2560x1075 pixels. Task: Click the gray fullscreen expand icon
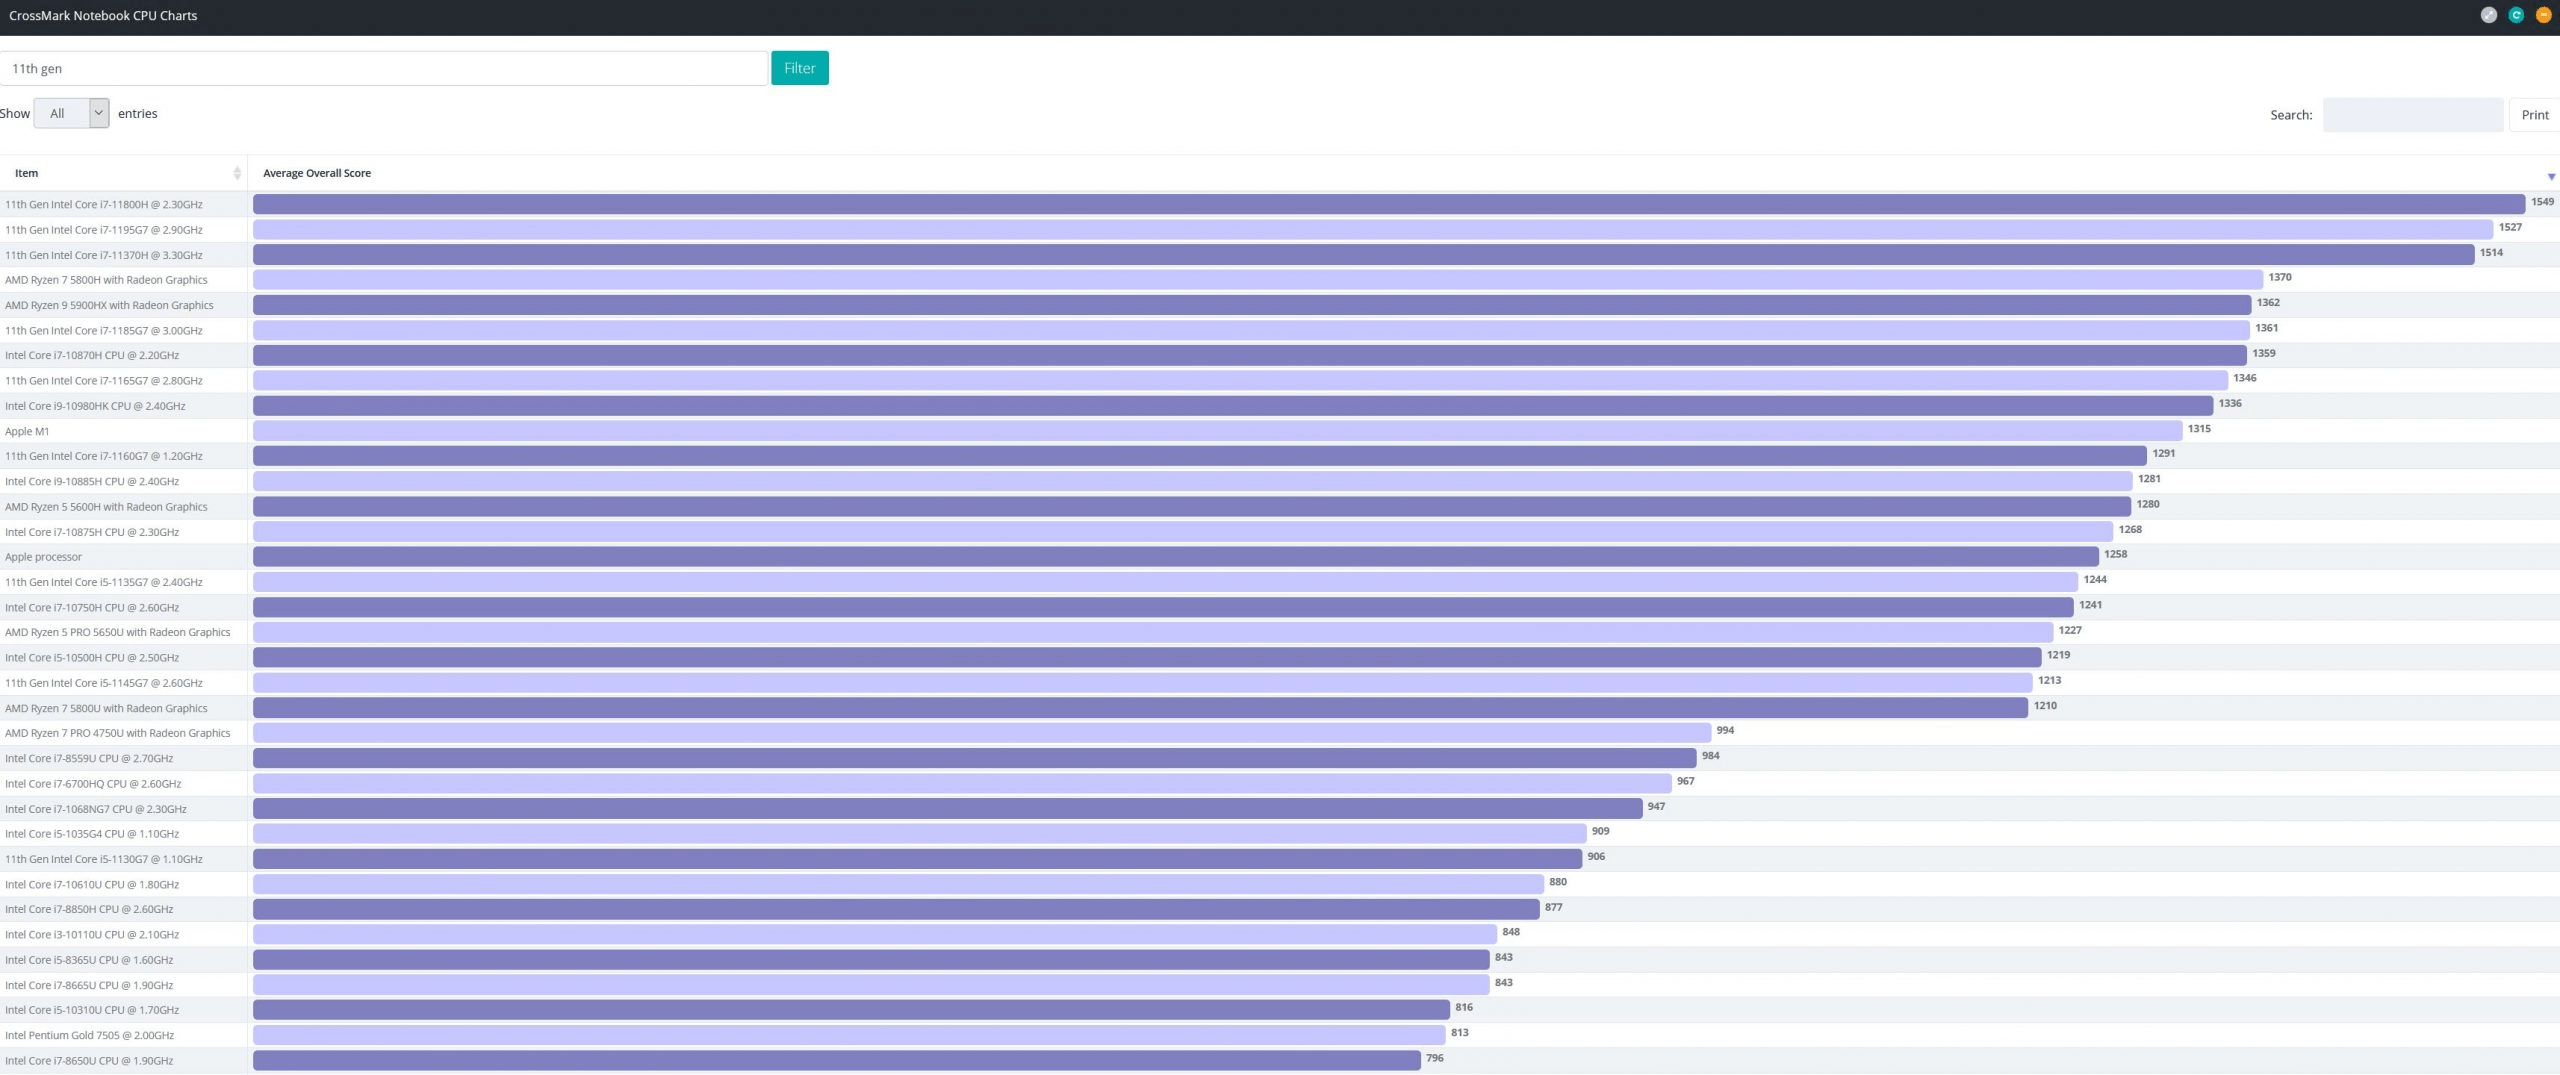[x=2489, y=15]
